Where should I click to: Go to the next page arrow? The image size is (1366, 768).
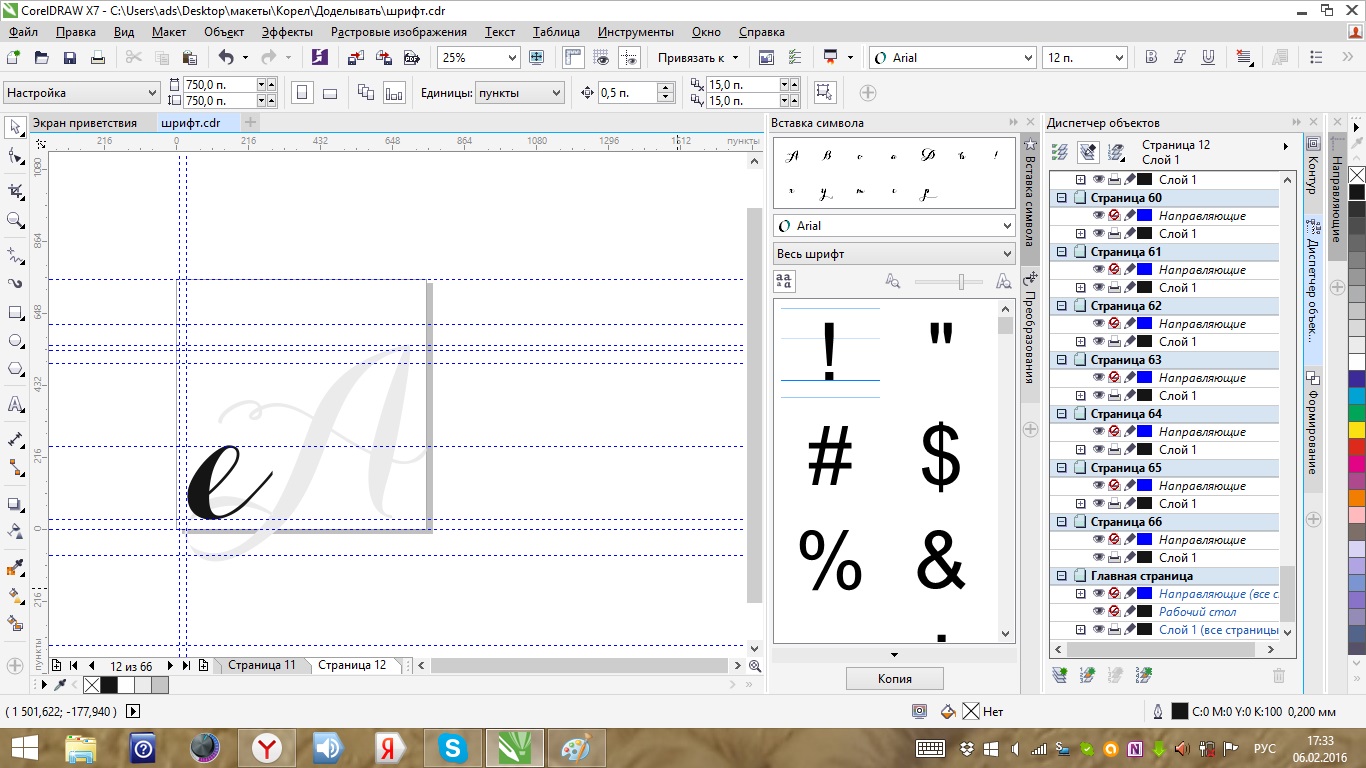pos(171,666)
